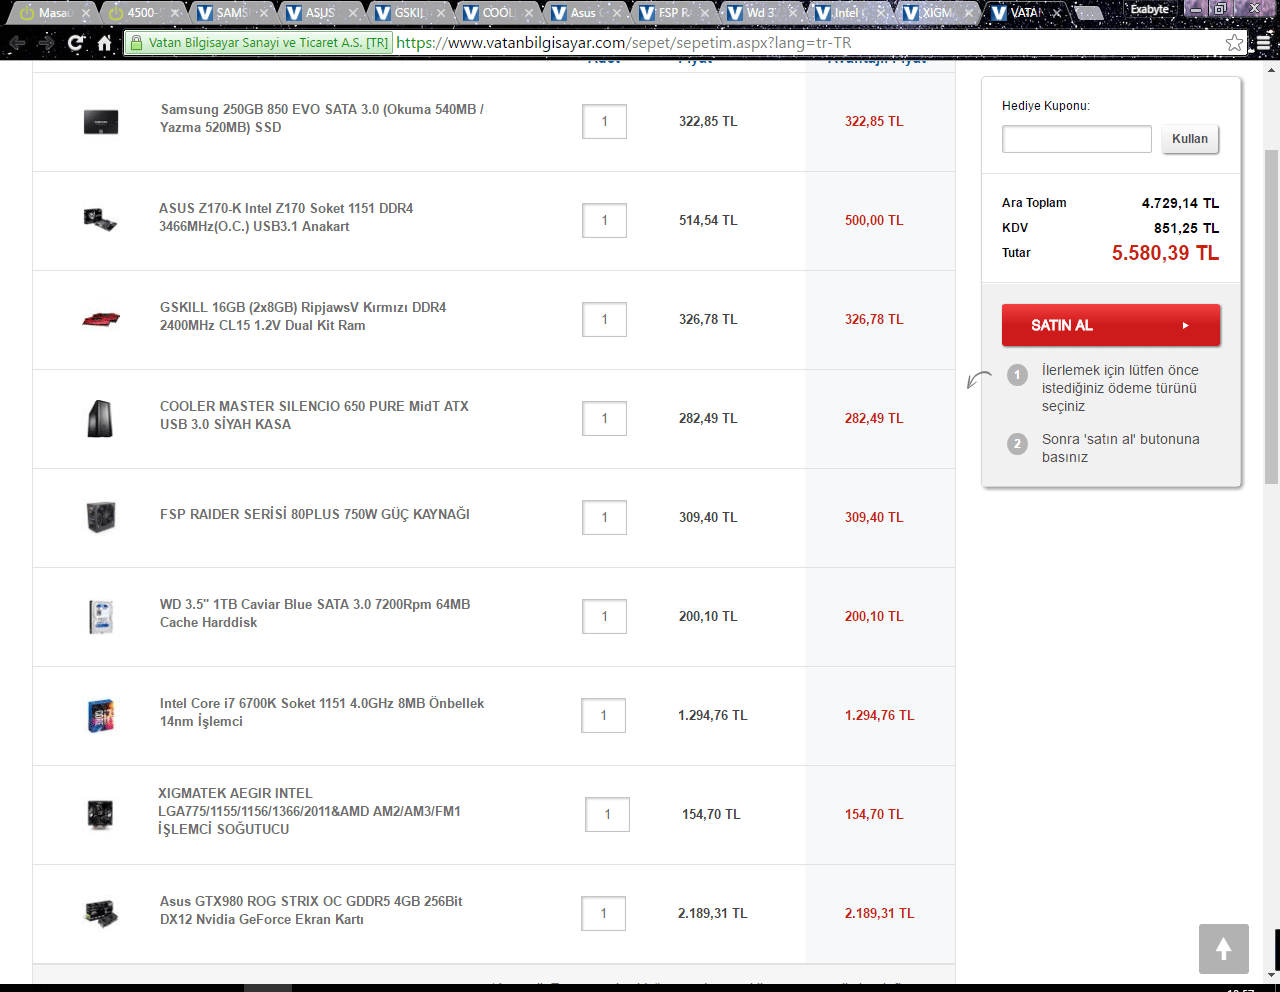
Task: Click the Ara Toplam value 4.729,14 TL
Action: click(1180, 203)
